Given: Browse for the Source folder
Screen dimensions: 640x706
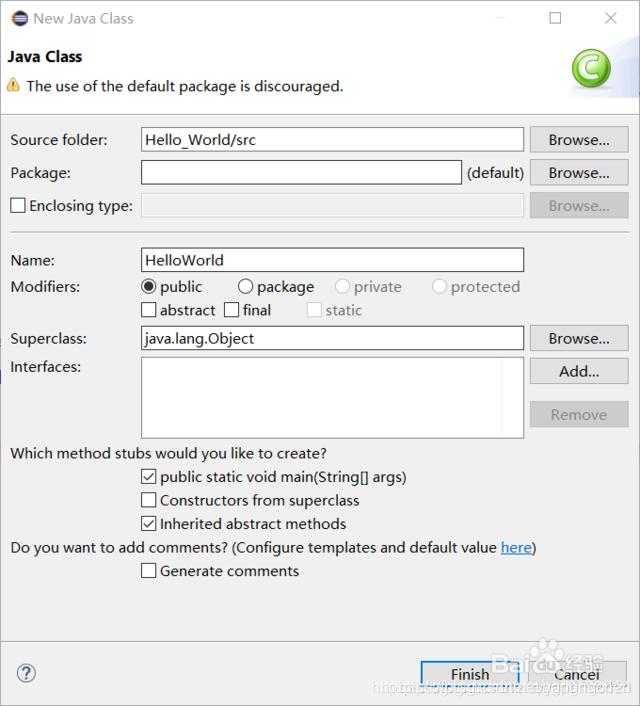Looking at the screenshot, I should point(579,140).
